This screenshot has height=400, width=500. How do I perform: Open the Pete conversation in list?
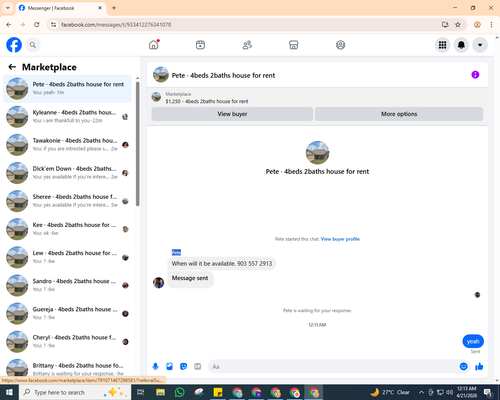point(67,89)
